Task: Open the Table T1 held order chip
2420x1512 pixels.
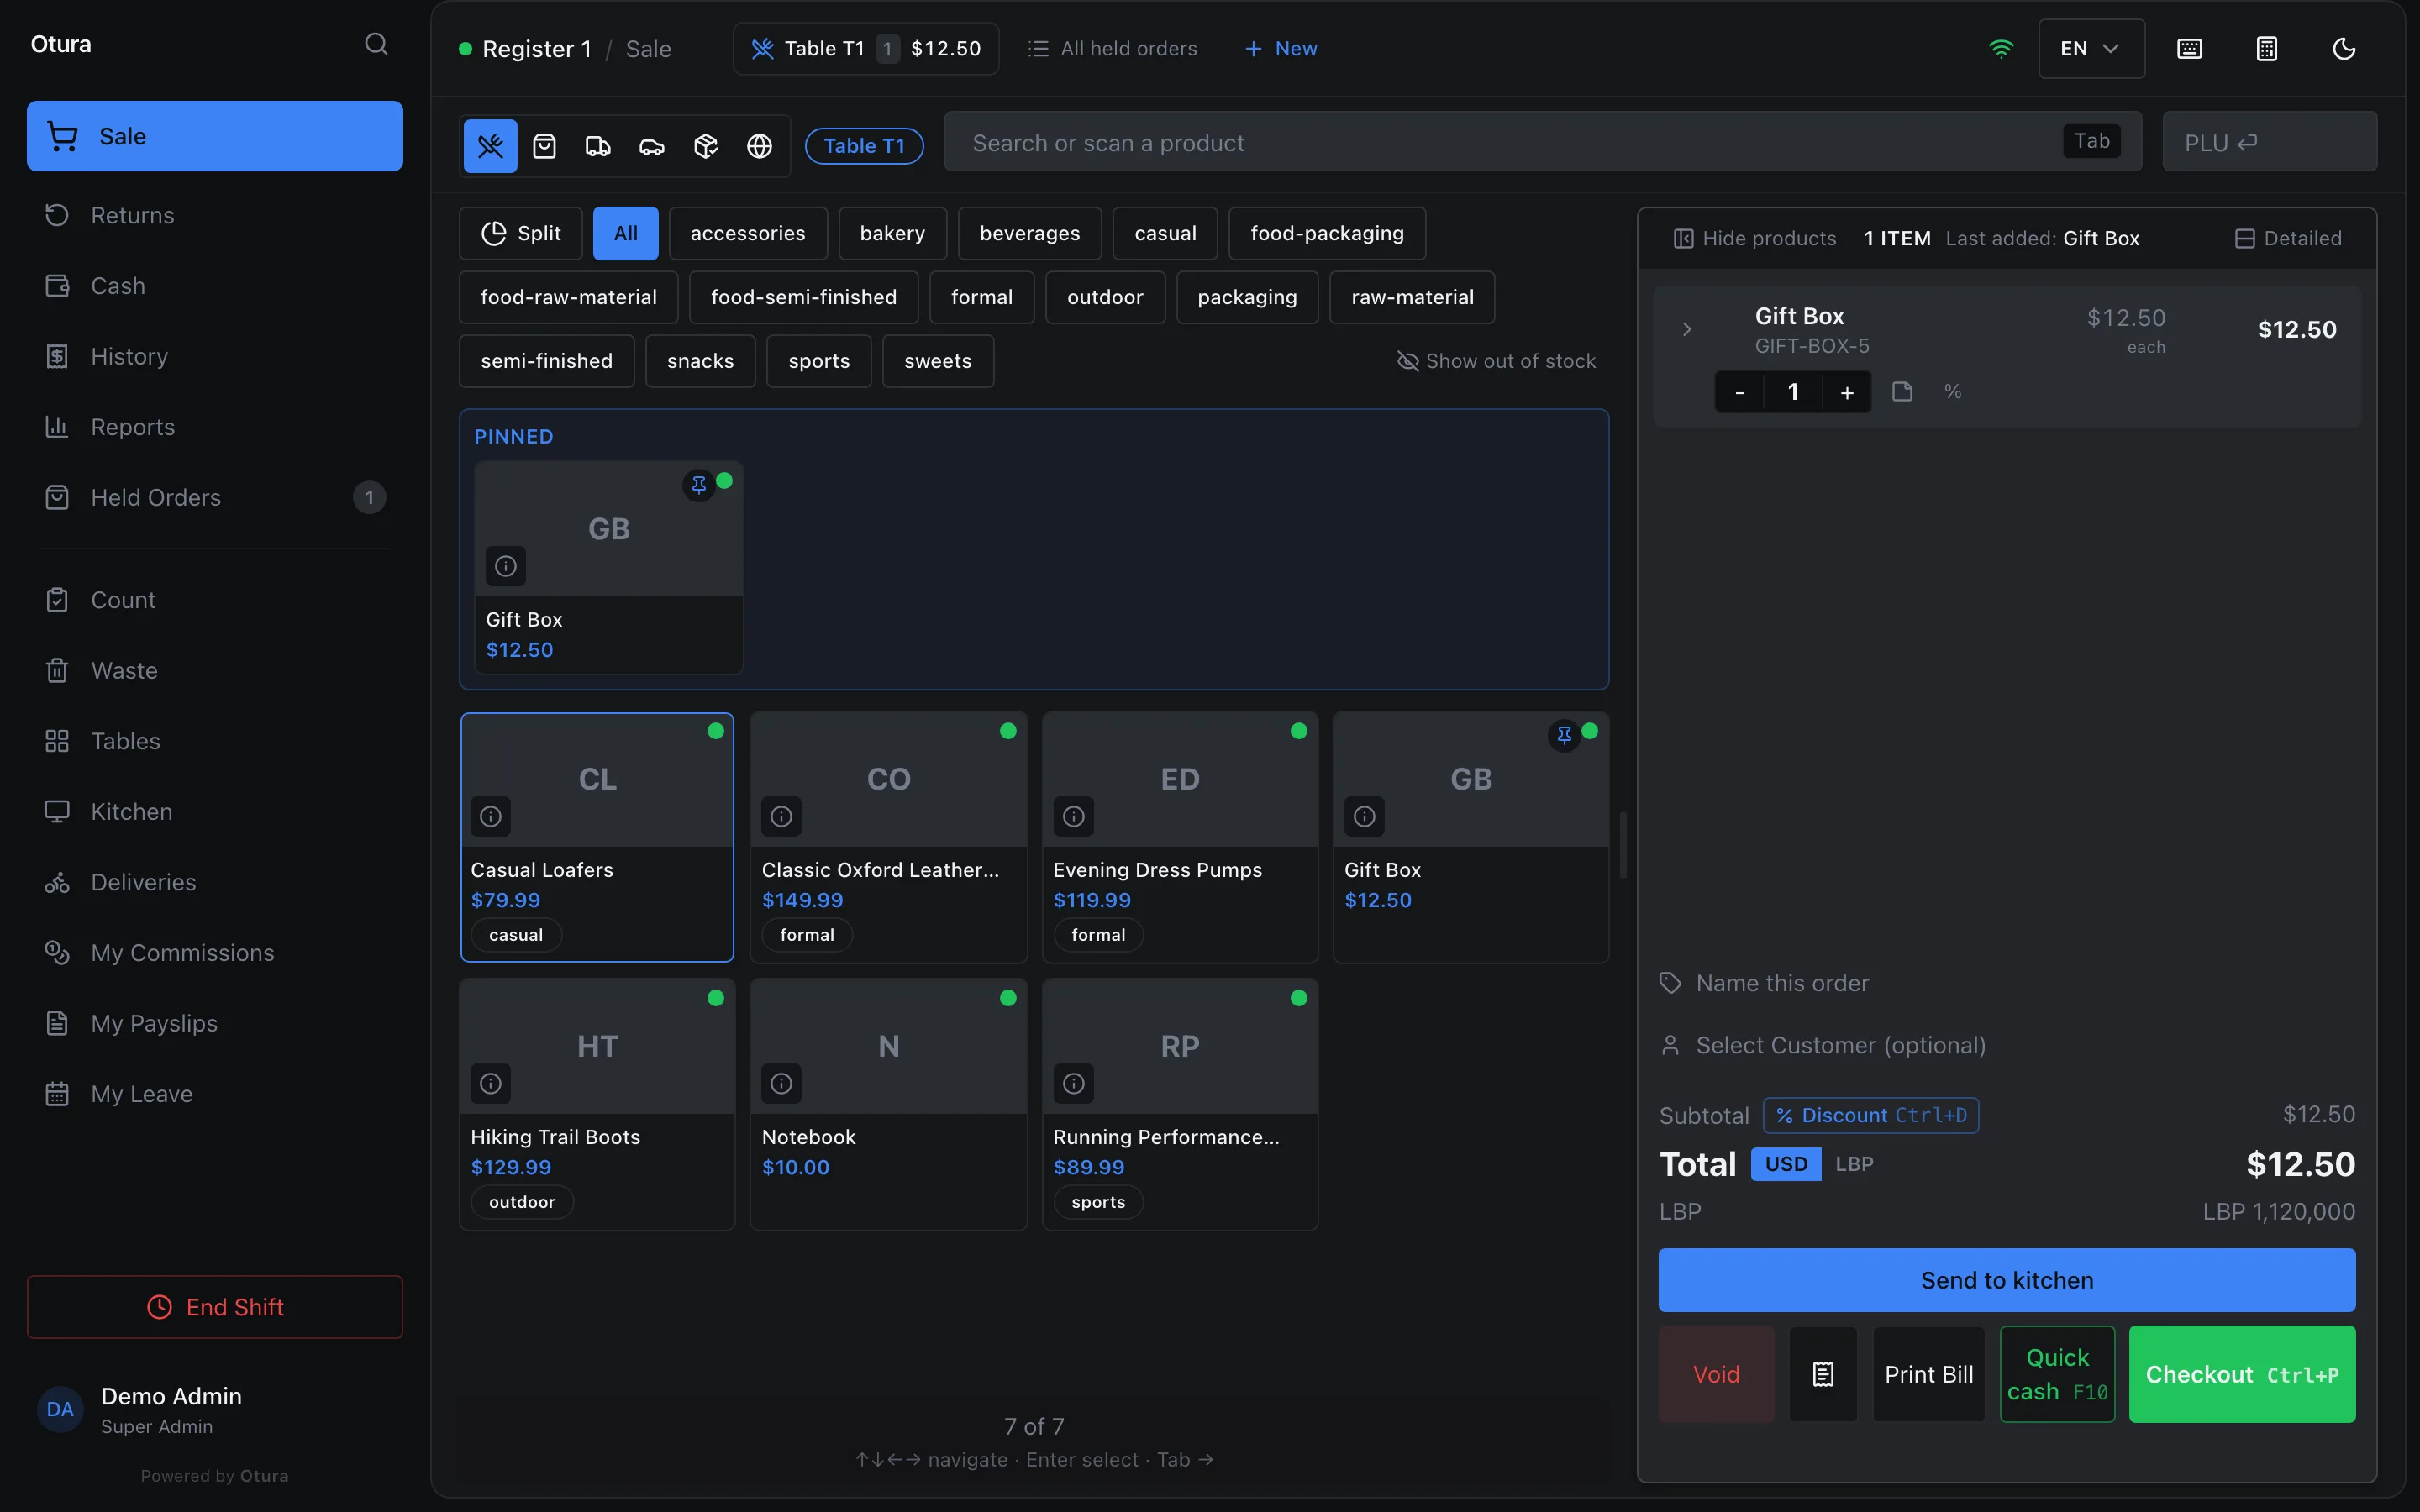Action: tap(866, 48)
